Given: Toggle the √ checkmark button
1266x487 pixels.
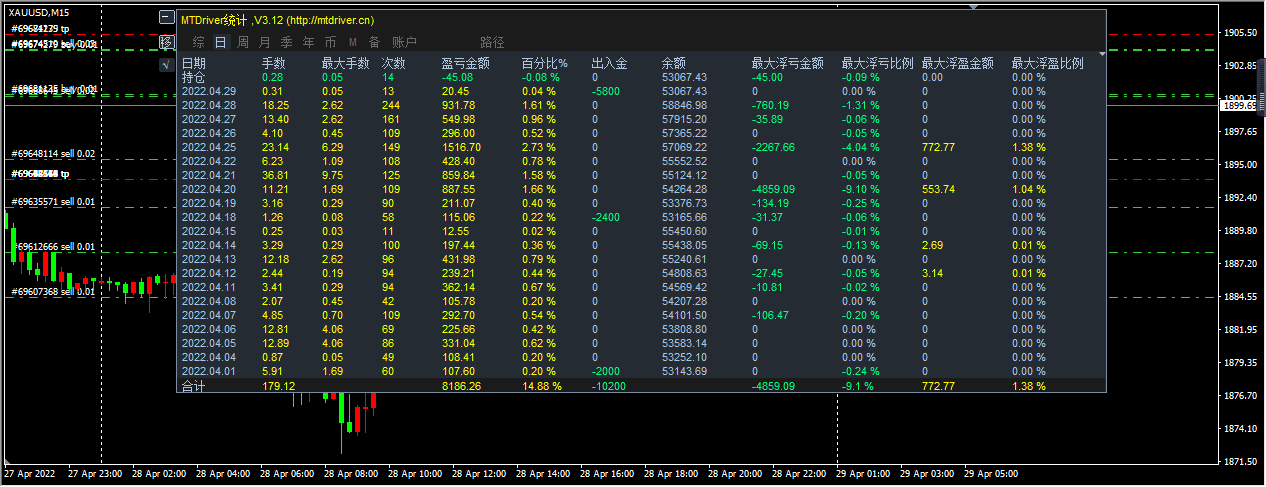Looking at the screenshot, I should (x=167, y=65).
